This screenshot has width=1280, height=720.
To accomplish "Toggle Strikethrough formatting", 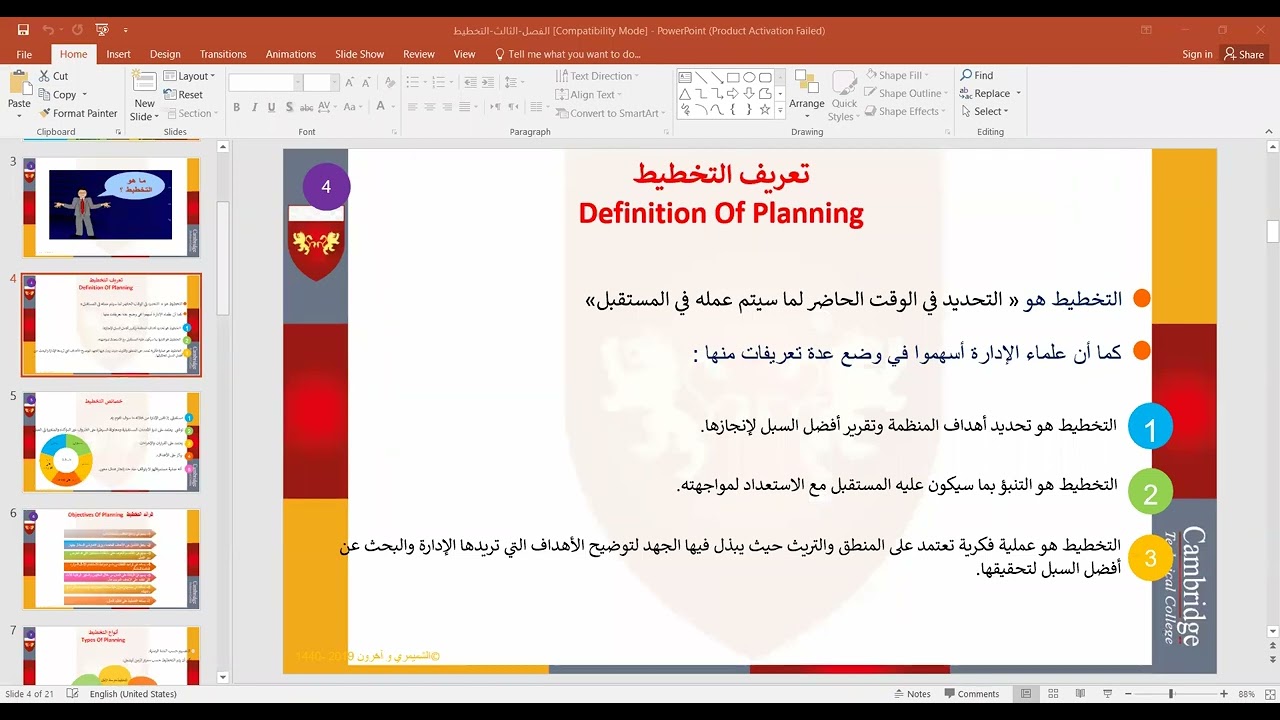I will pyautogui.click(x=307, y=108).
